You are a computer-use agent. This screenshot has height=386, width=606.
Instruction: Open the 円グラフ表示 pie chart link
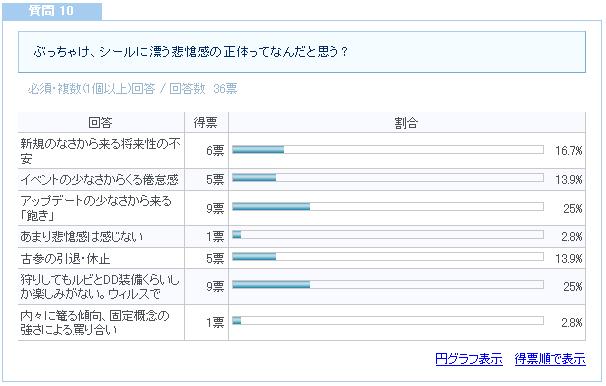468,359
